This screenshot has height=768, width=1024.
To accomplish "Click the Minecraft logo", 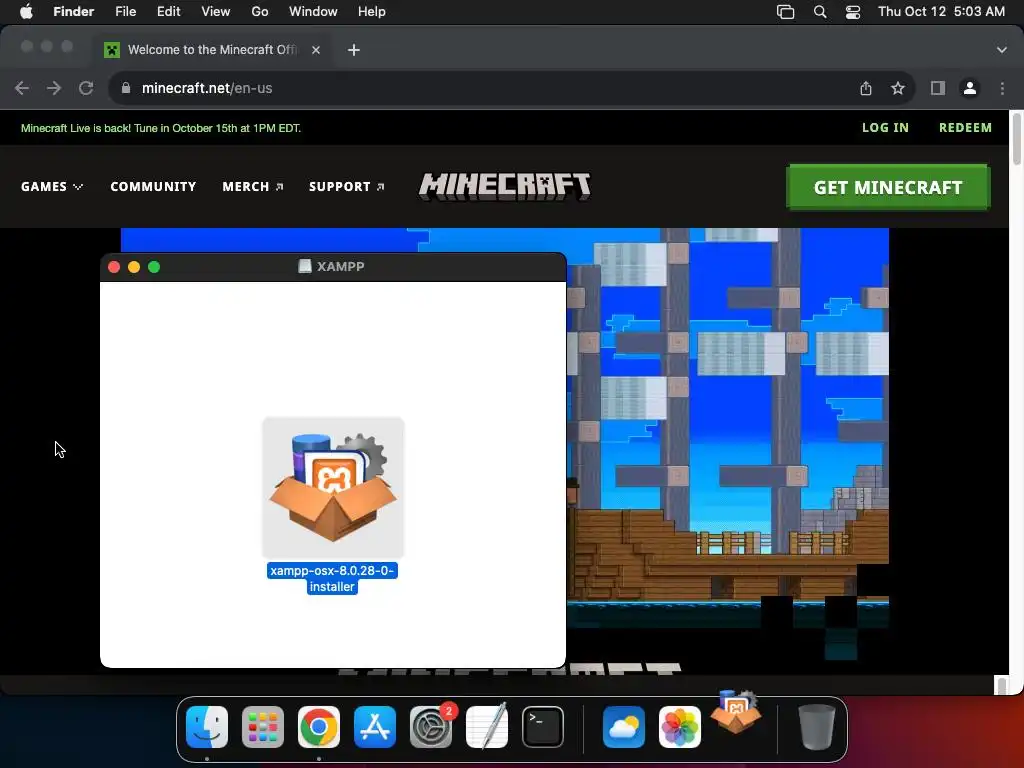I will tap(505, 186).
